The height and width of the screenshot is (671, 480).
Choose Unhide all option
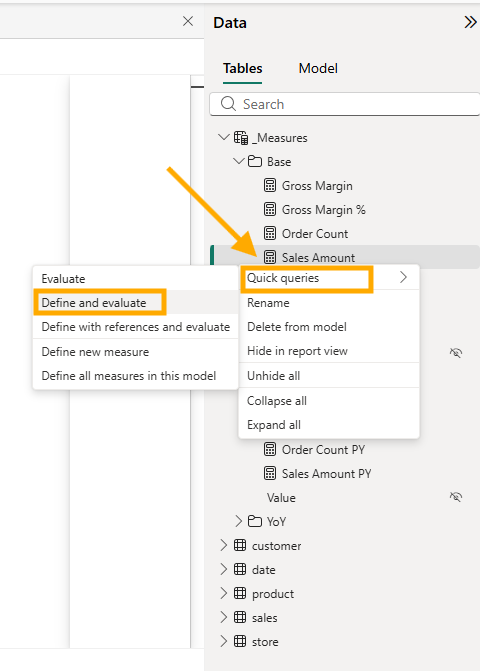[x=329, y=376]
